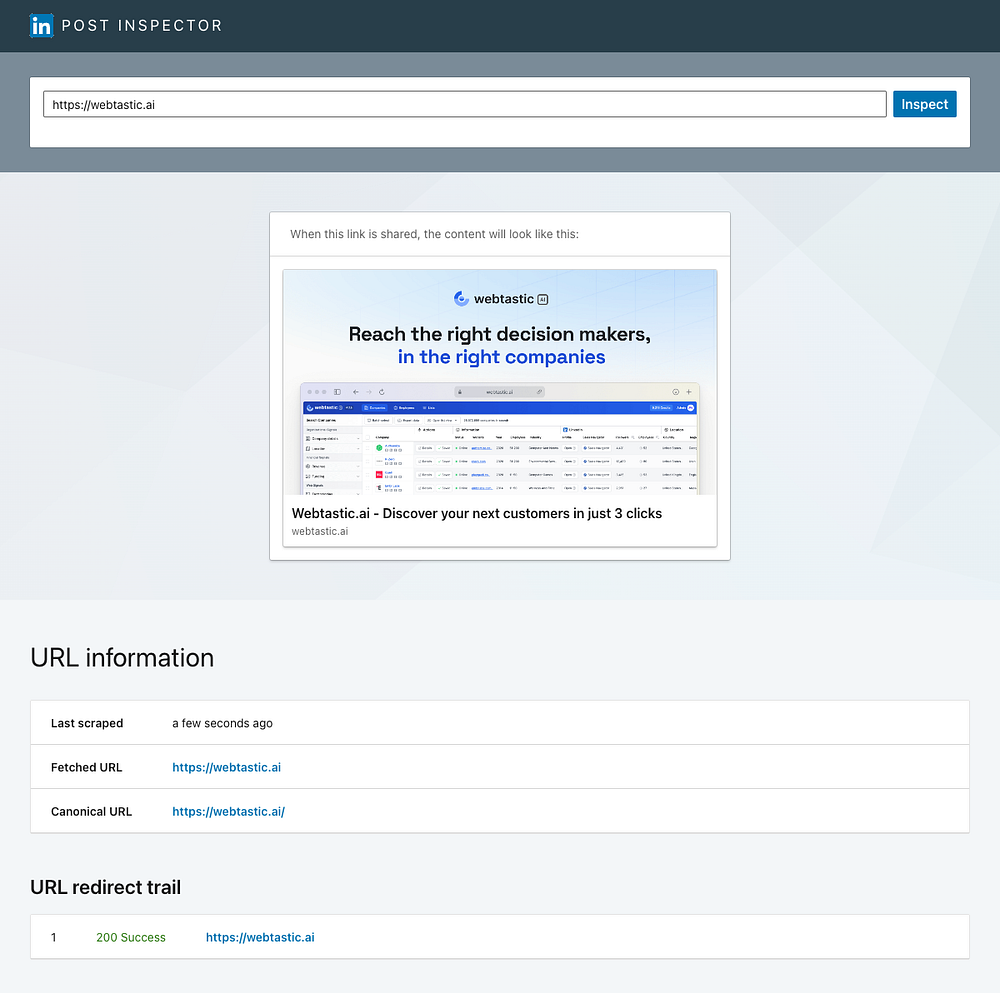
Task: Click preview title 'Webtastic.ai - Discover your next customers'
Action: (x=476, y=513)
